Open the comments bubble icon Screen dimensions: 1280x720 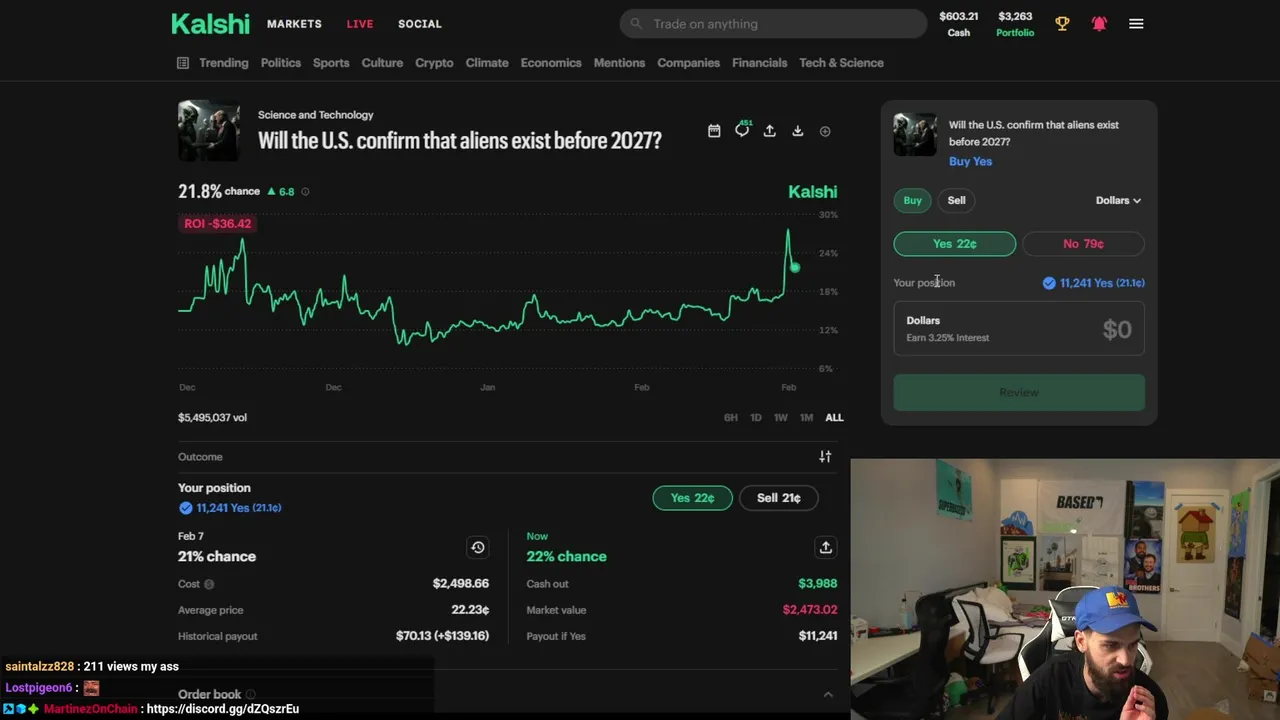coord(742,130)
